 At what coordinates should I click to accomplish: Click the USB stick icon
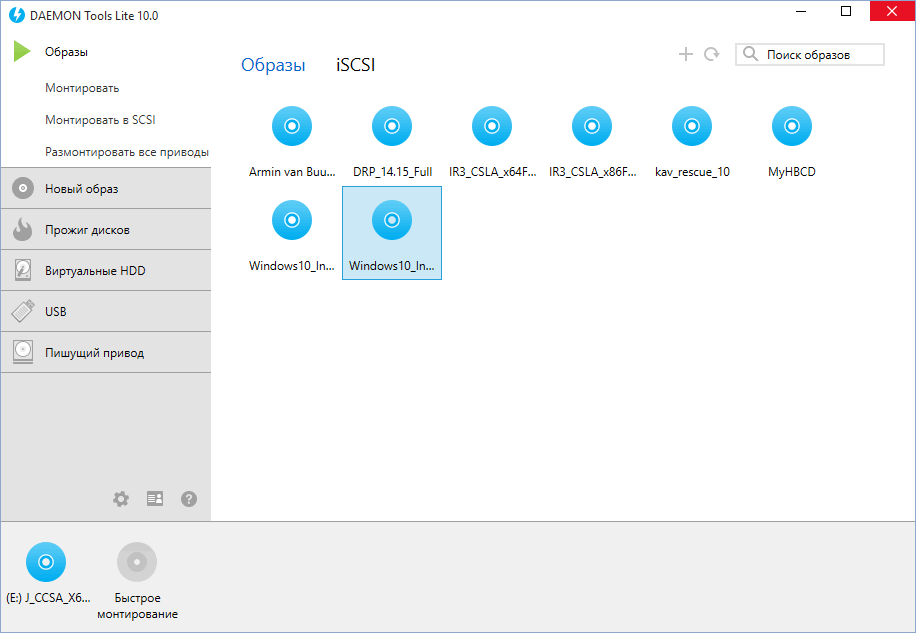23,311
